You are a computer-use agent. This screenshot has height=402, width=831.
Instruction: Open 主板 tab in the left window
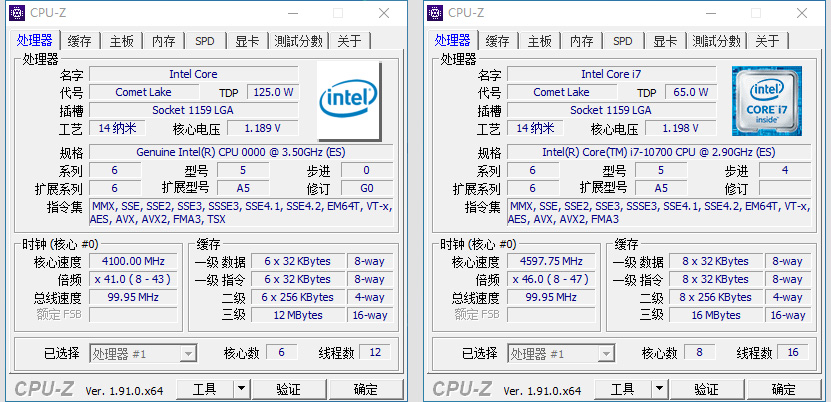[122, 41]
